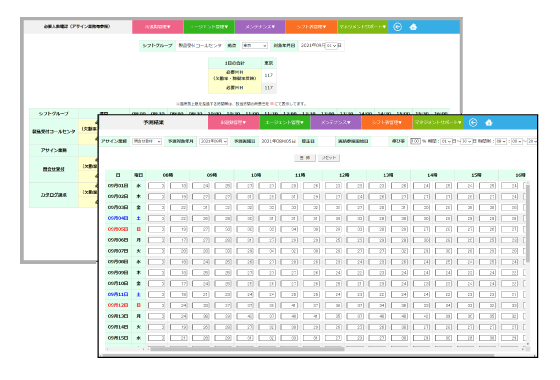
Task: Click the アサイン業務 row label in rear window table
Action: pos(54,150)
